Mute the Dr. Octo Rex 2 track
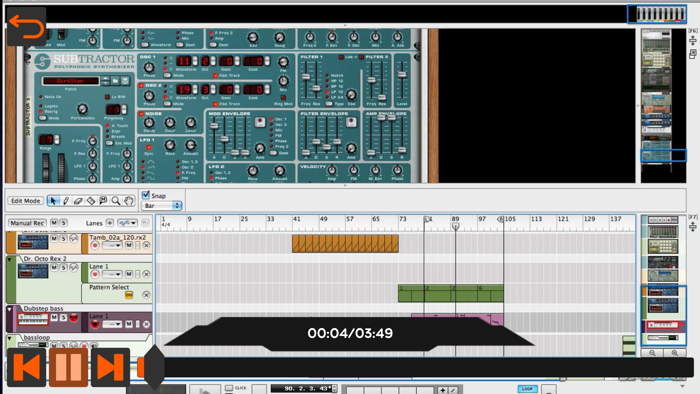Image resolution: width=700 pixels, height=394 pixels. click(x=54, y=267)
